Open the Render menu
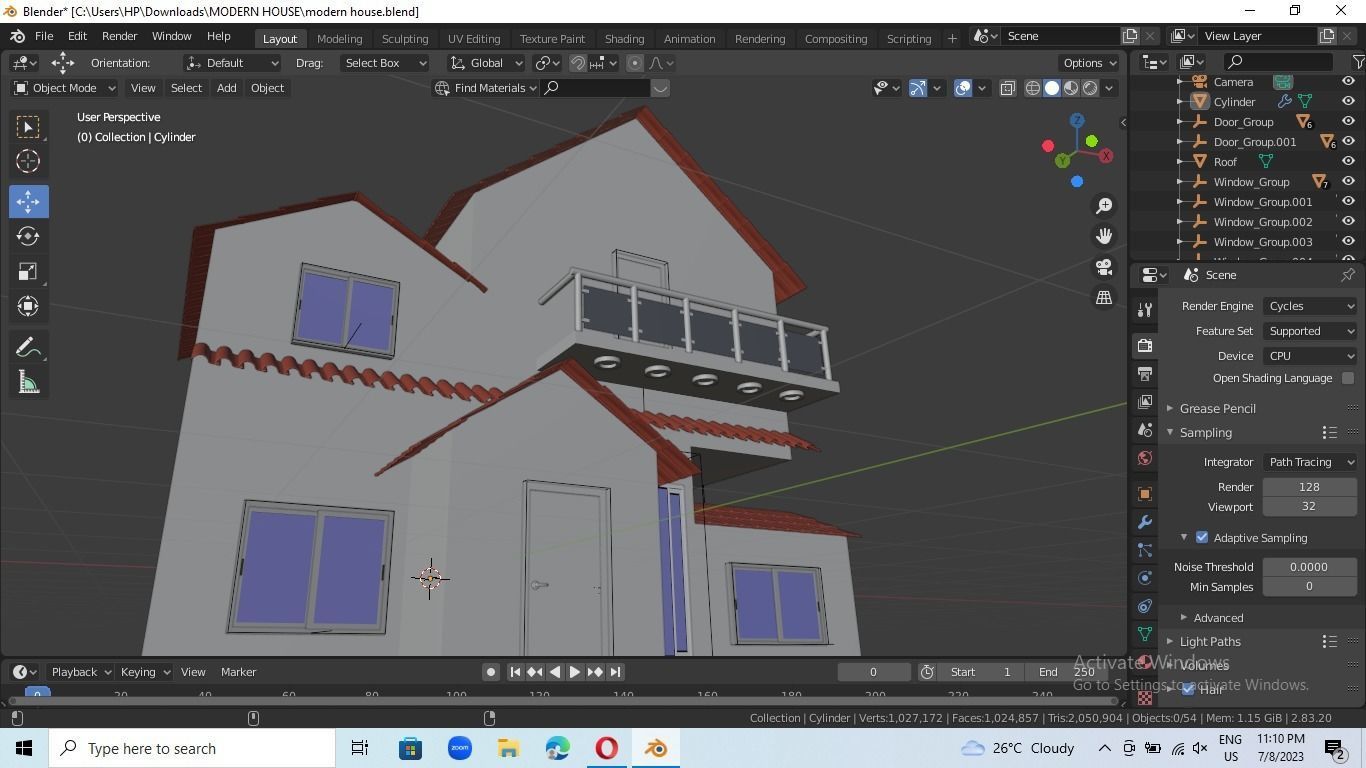Screen dimensions: 1366x768 (x=119, y=36)
